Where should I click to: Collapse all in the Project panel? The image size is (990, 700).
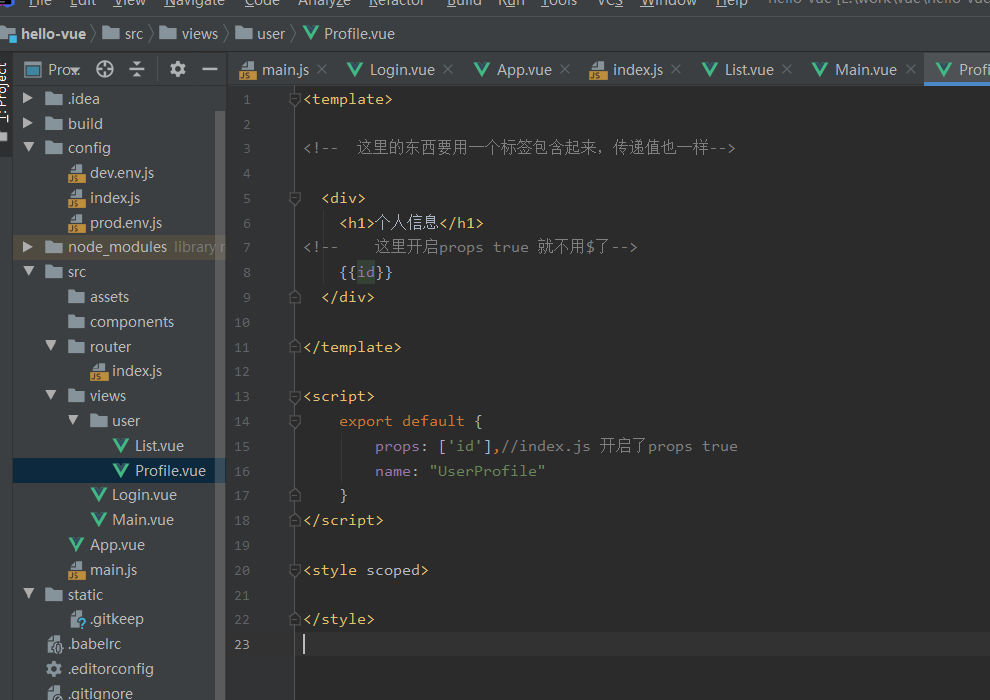(x=137, y=69)
